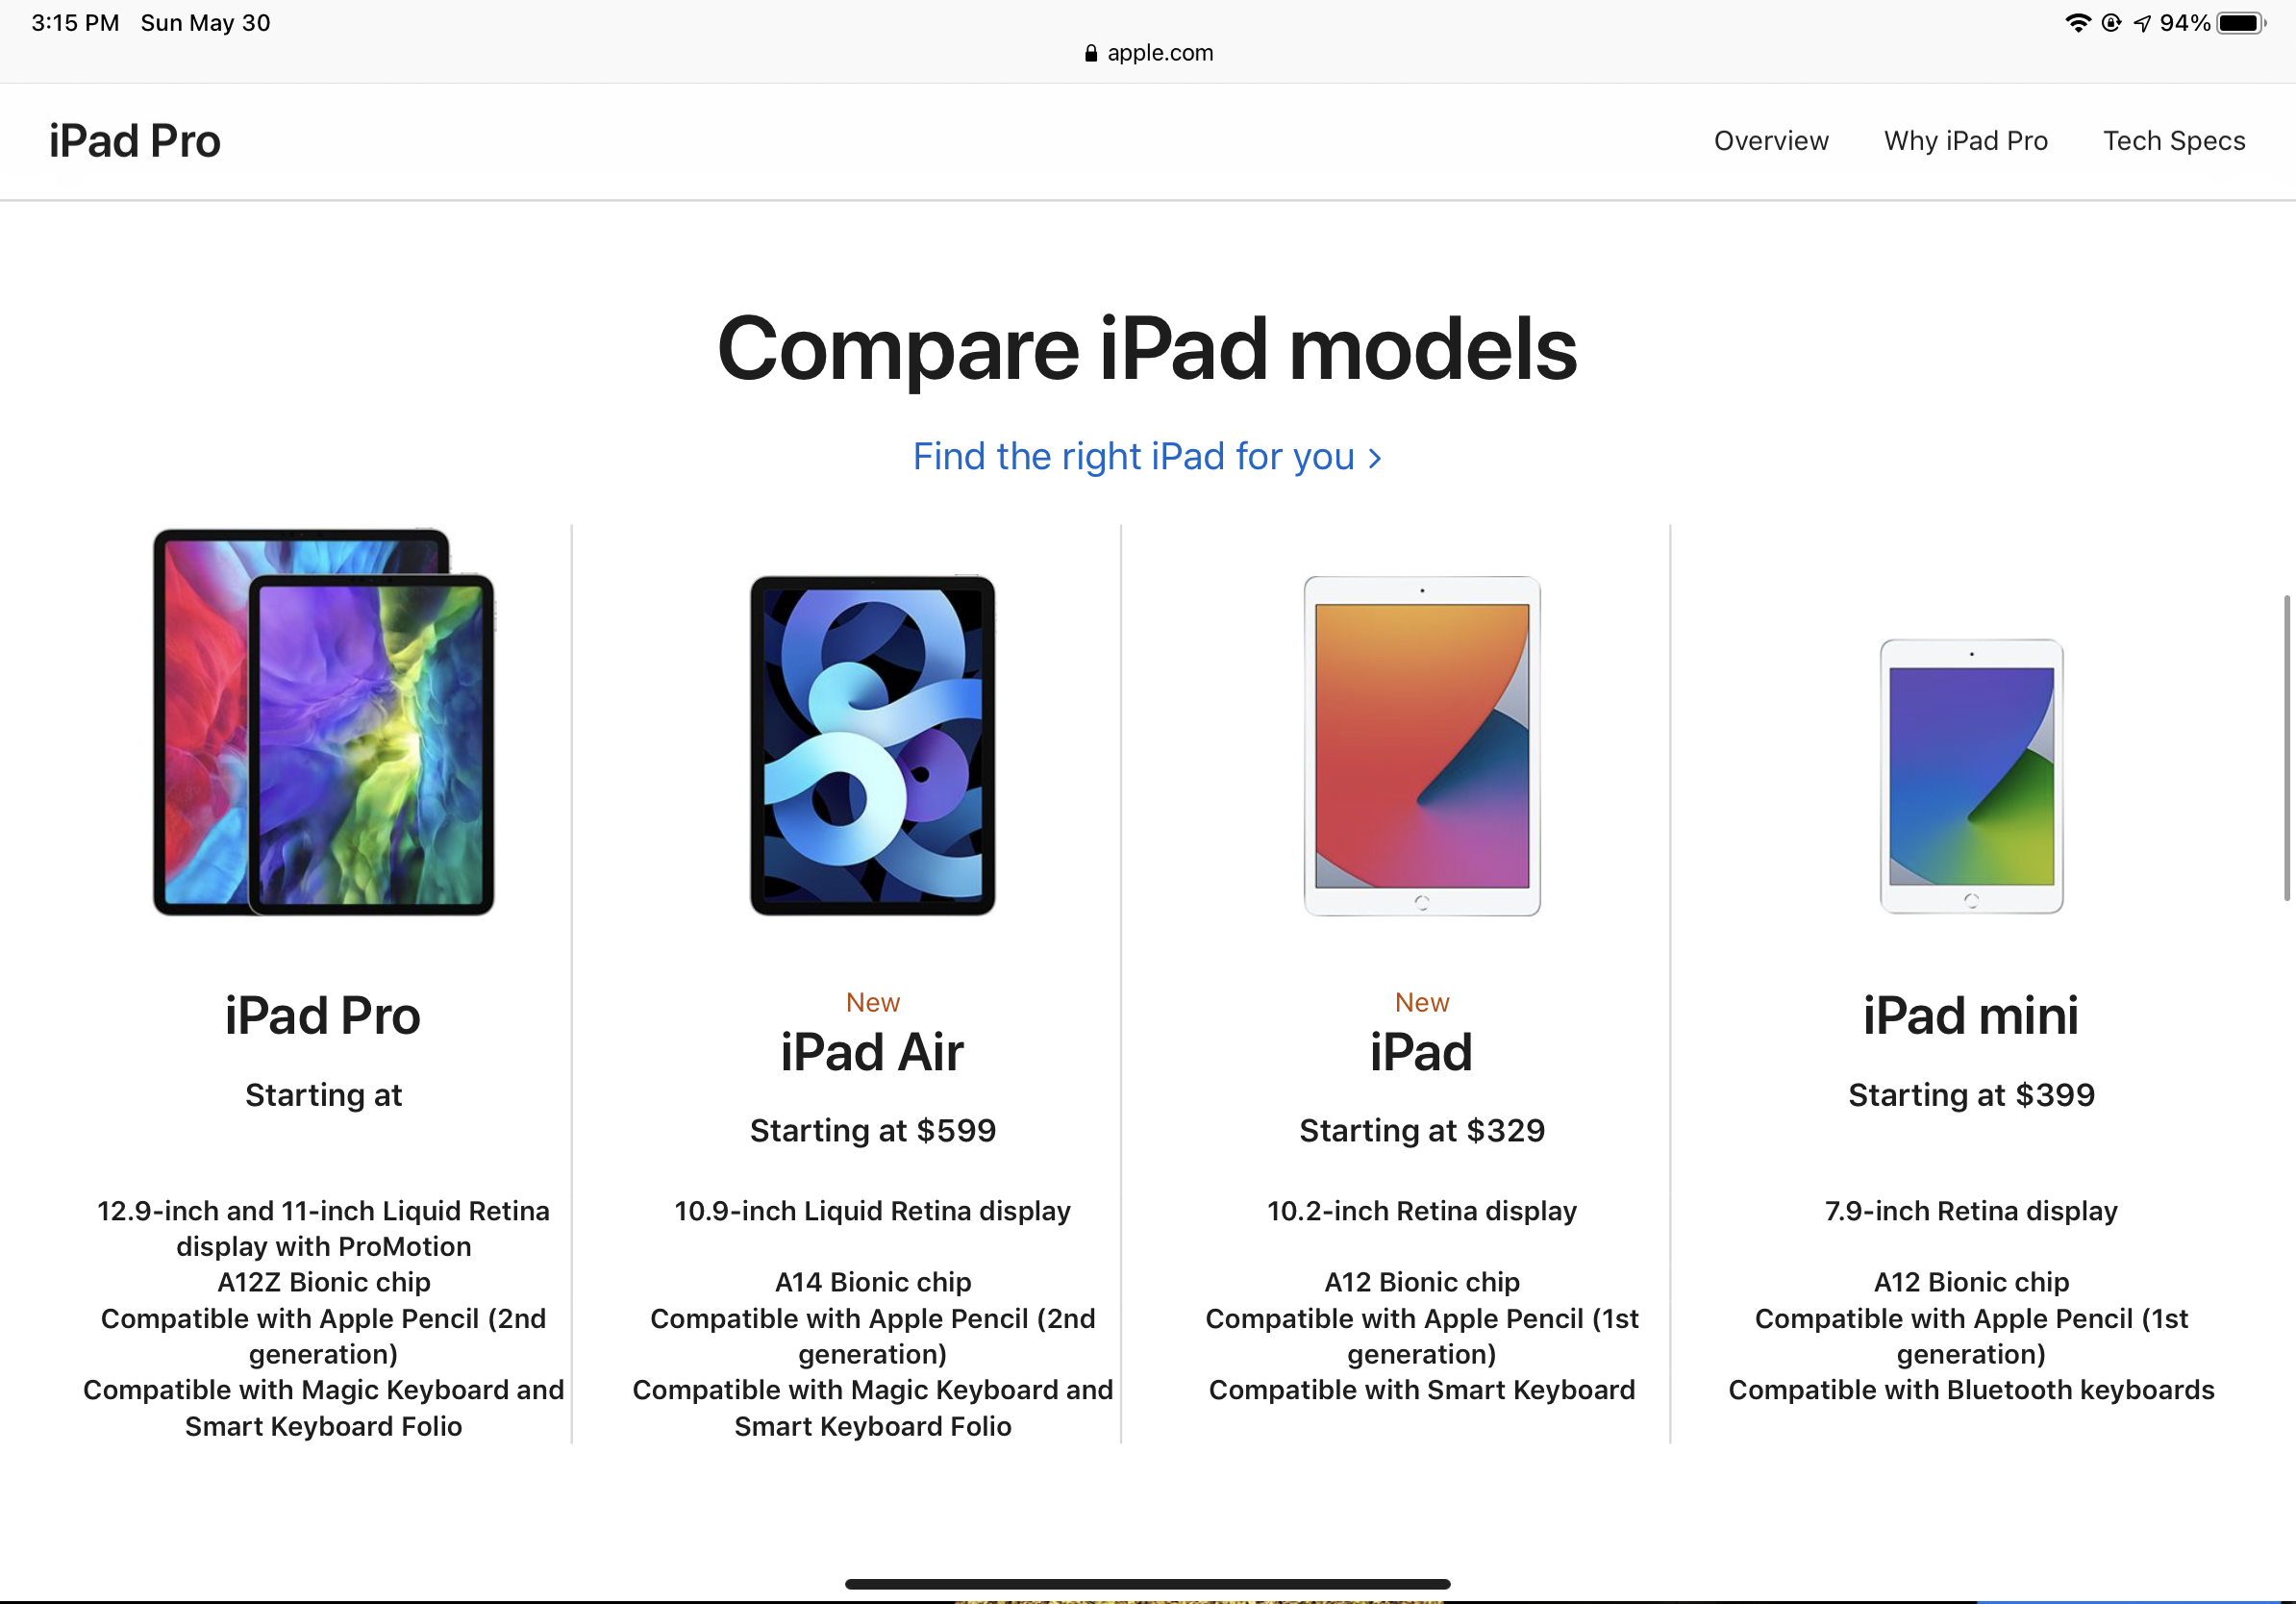The height and width of the screenshot is (1604, 2296).
Task: Tap the iPad mini product image
Action: [x=1971, y=776]
